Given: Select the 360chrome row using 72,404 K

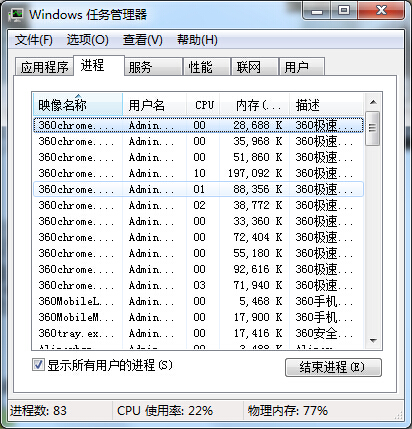Looking at the screenshot, I should click(x=198, y=237).
